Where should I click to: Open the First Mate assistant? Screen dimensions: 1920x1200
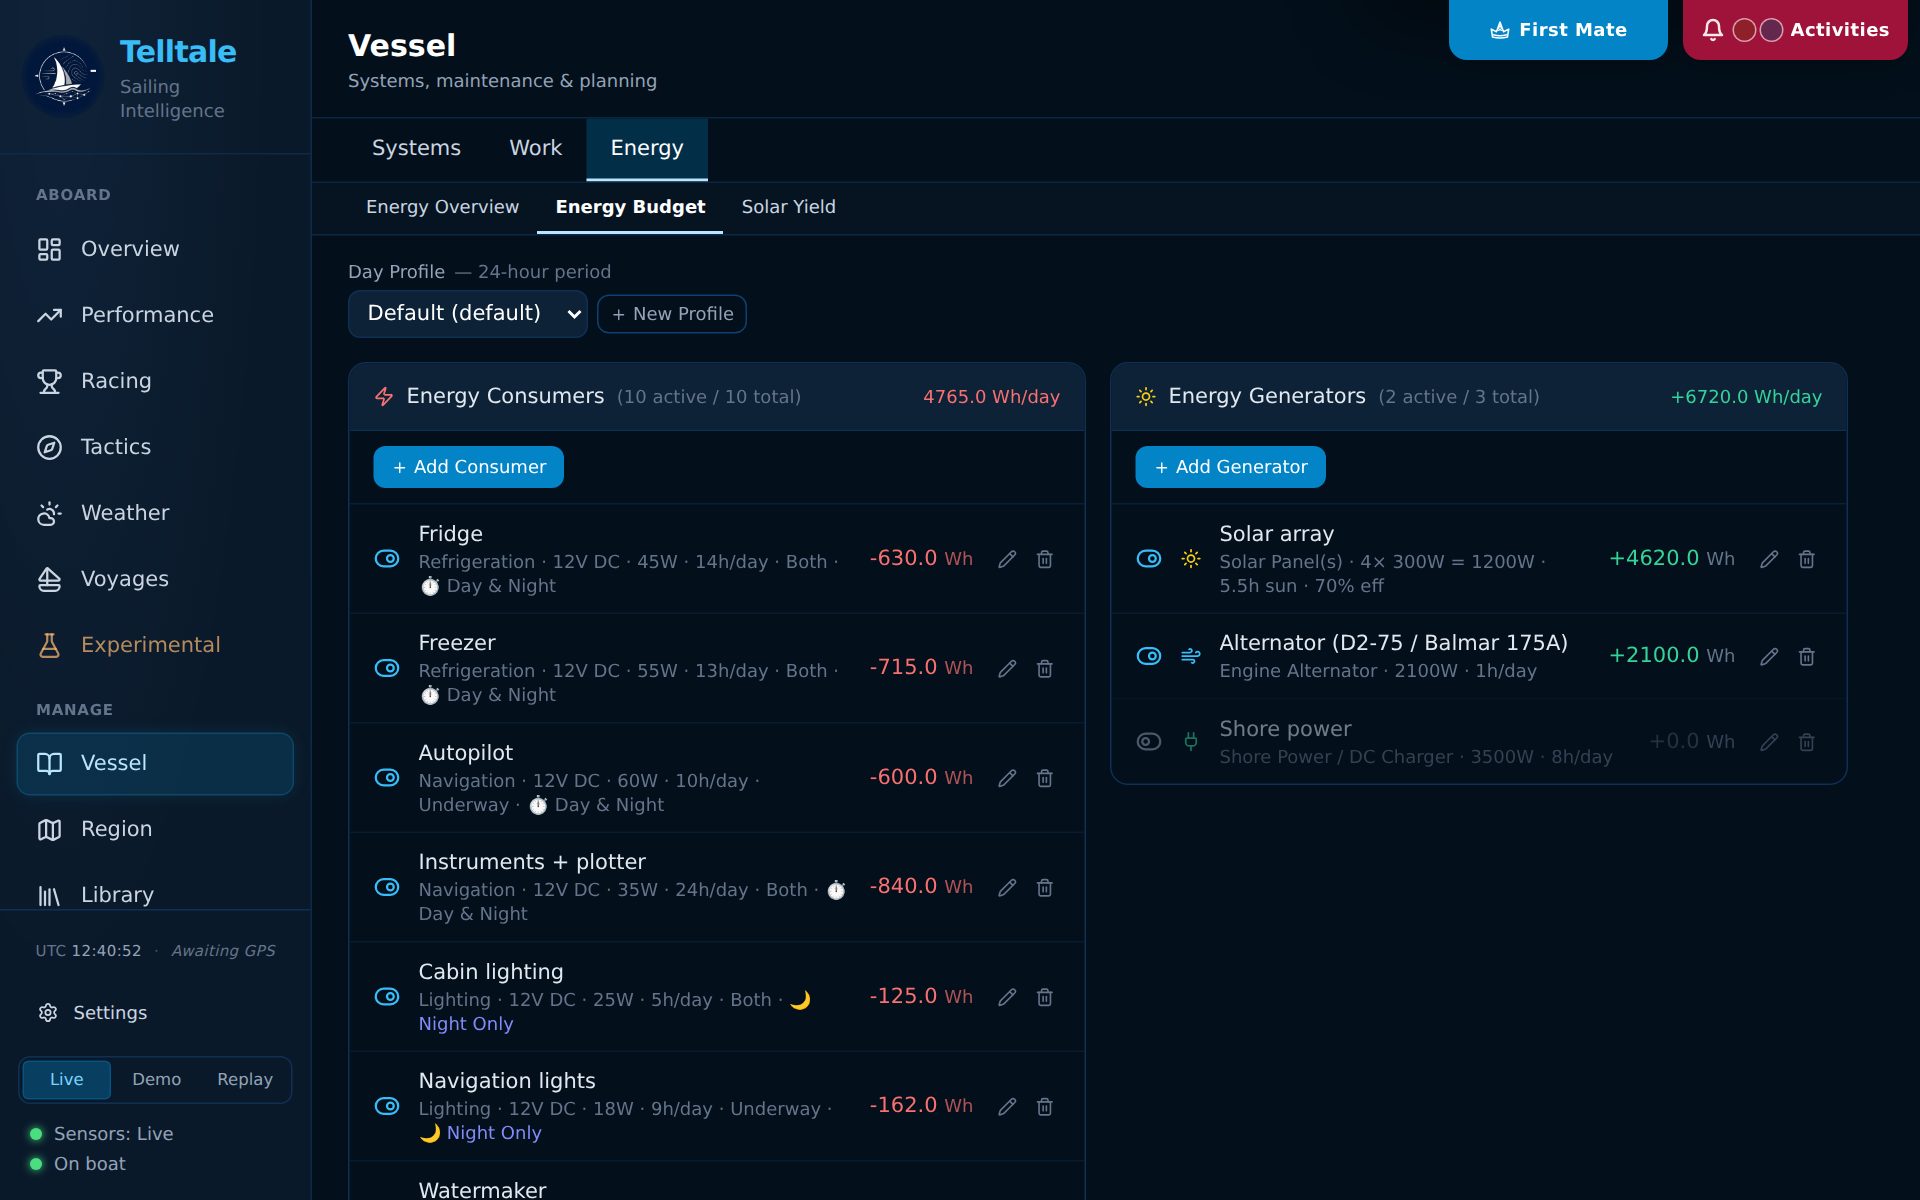point(1558,30)
